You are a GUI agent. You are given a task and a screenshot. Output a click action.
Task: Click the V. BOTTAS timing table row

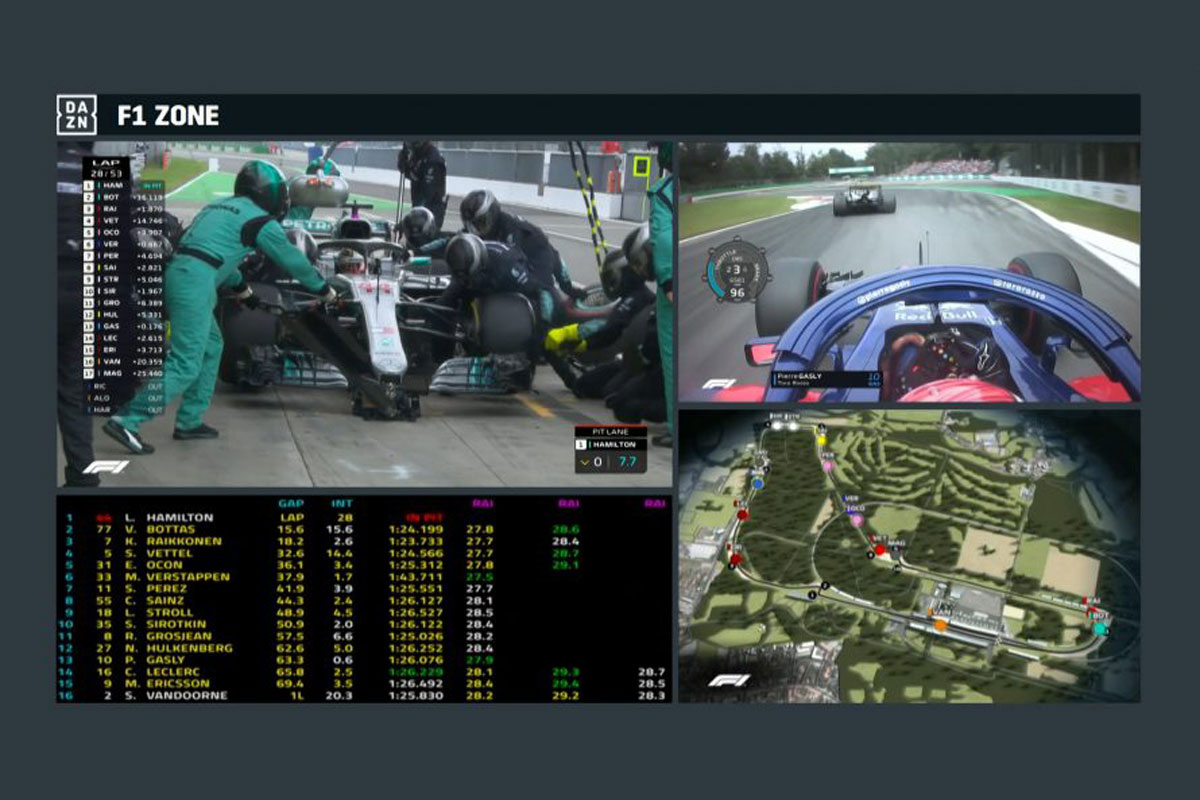point(364,529)
